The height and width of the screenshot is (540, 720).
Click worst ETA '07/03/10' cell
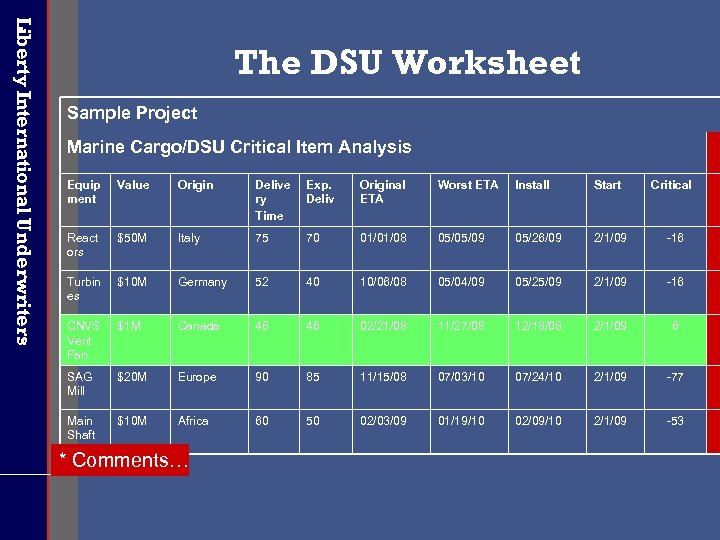pyautogui.click(x=469, y=388)
